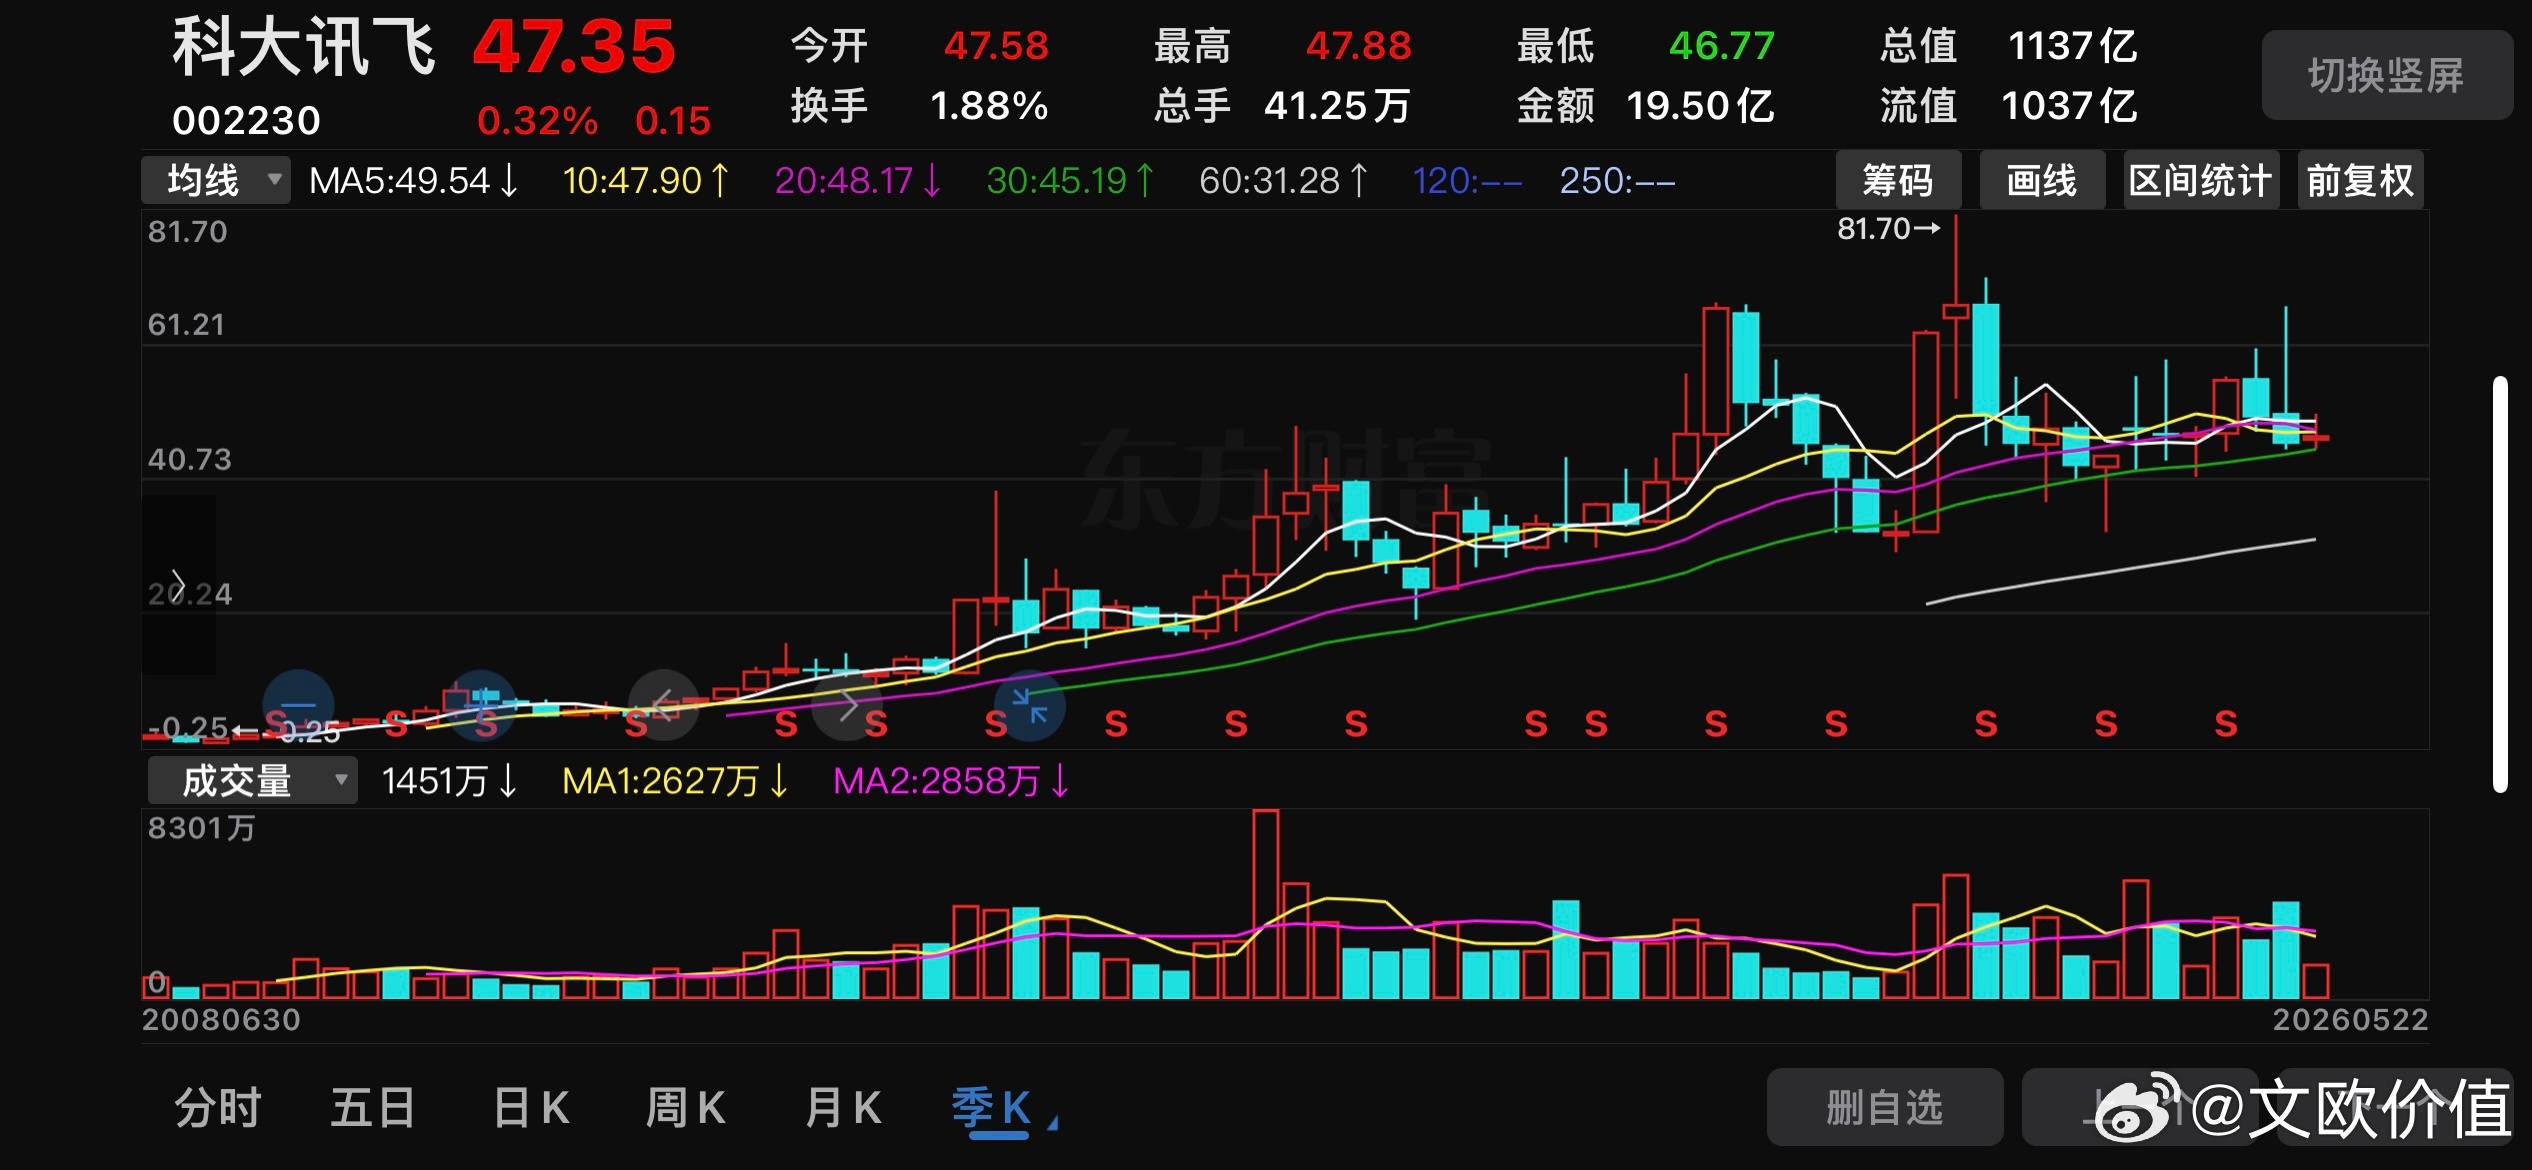Click the 切换竖屏 button
The height and width of the screenshot is (1170, 2532).
click(x=2386, y=75)
